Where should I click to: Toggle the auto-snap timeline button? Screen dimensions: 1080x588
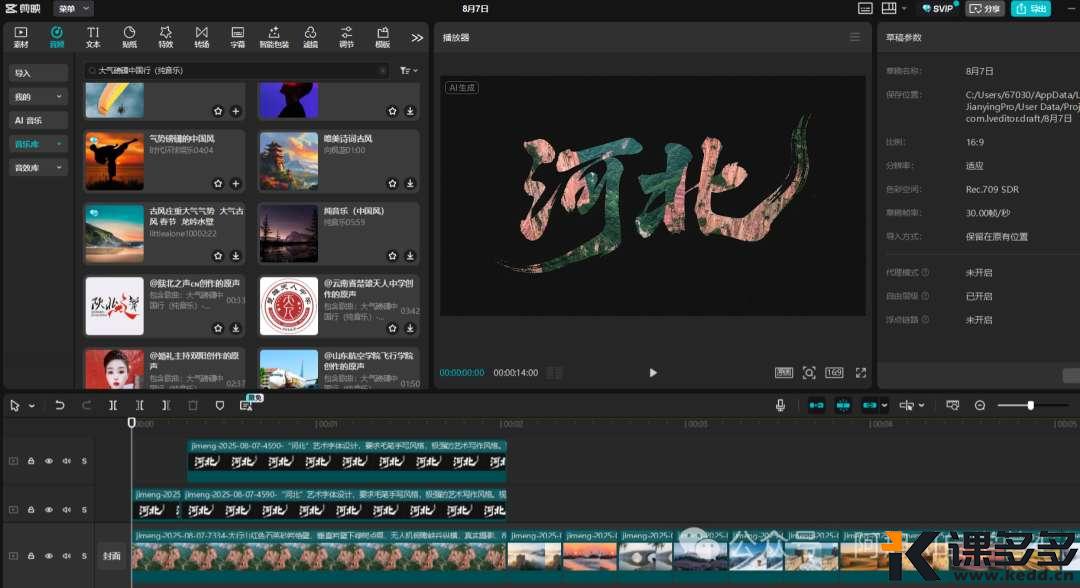(843, 406)
